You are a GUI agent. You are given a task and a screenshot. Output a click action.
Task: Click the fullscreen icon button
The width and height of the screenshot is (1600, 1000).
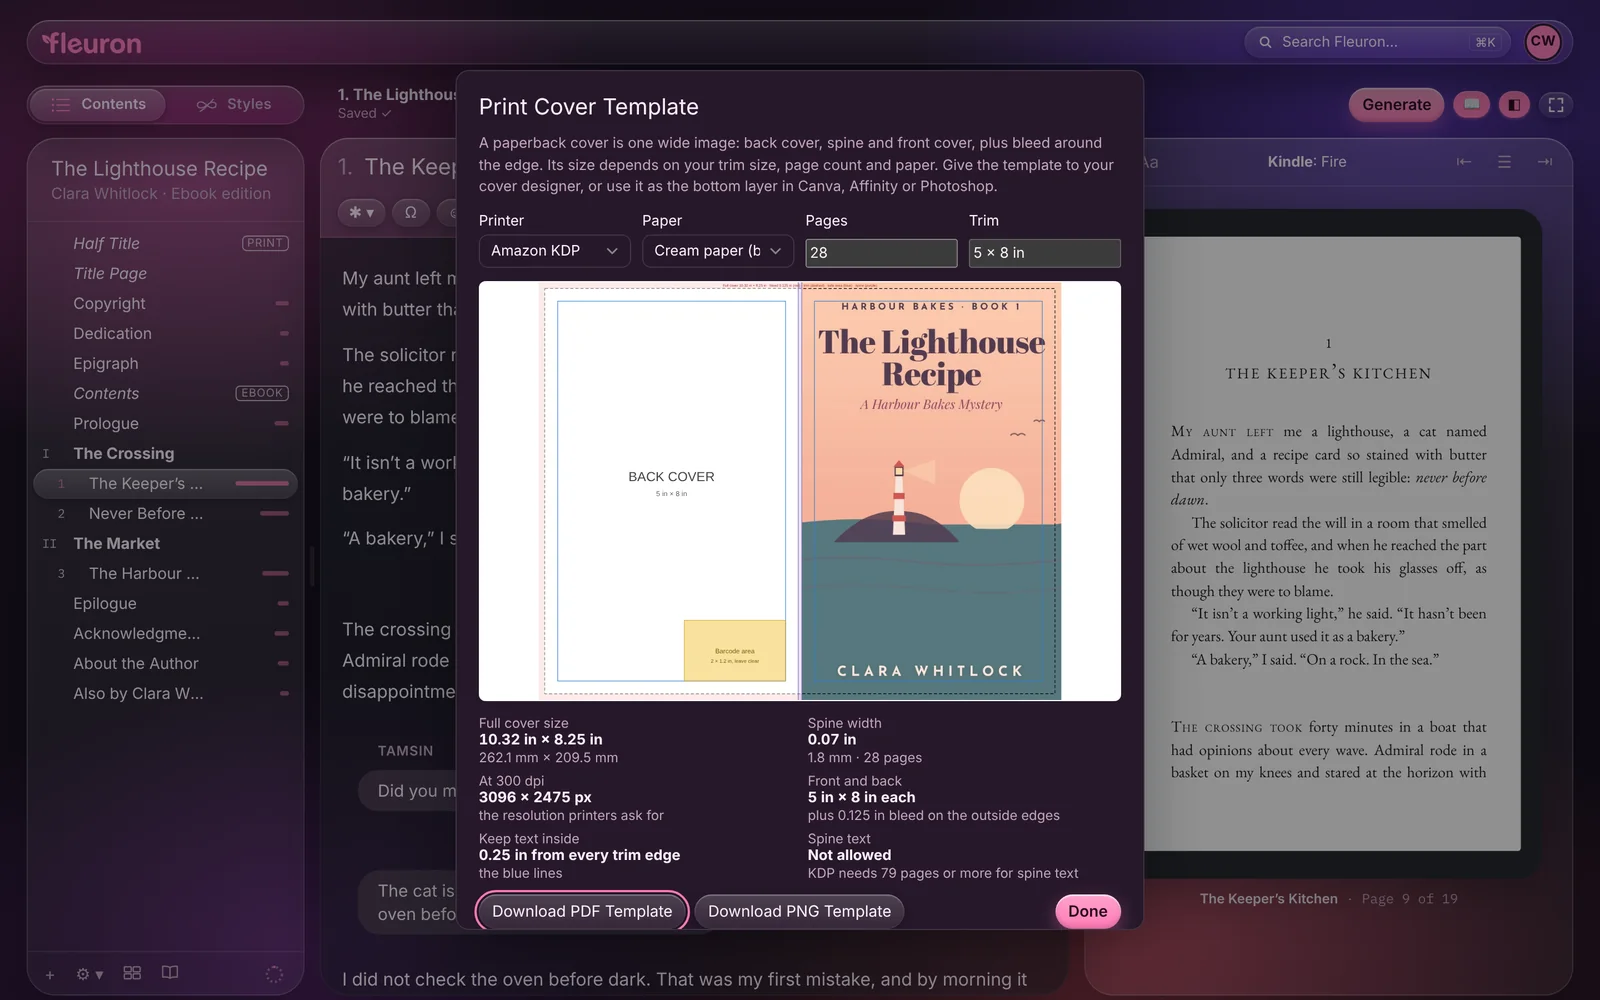(x=1556, y=104)
